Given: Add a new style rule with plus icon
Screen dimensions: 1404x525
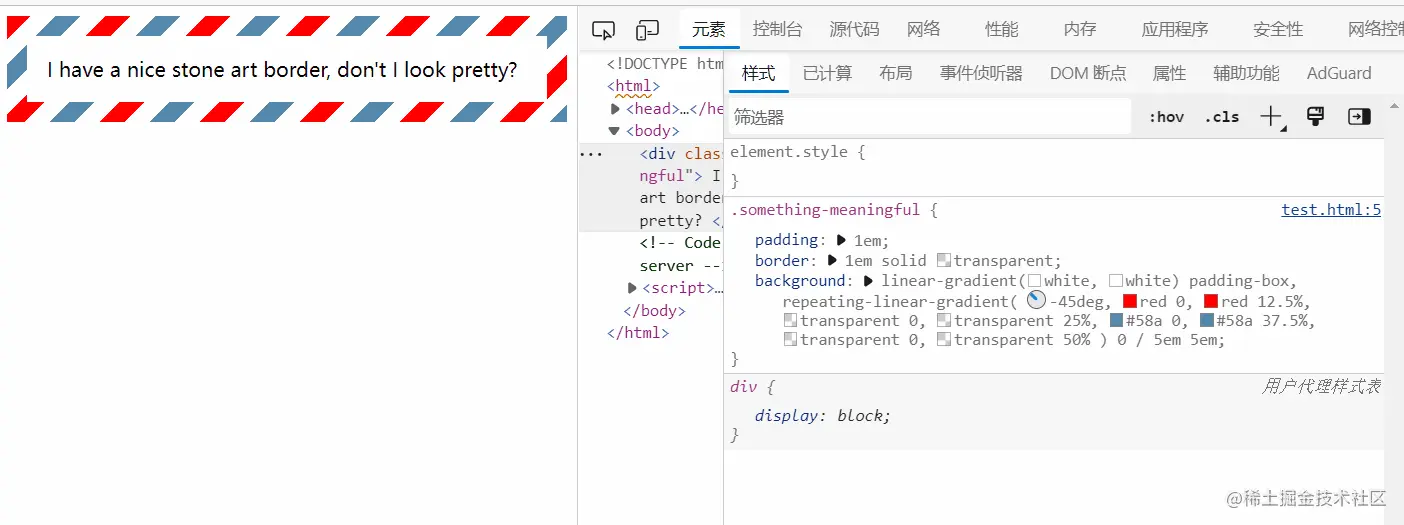Looking at the screenshot, I should 1272,117.
